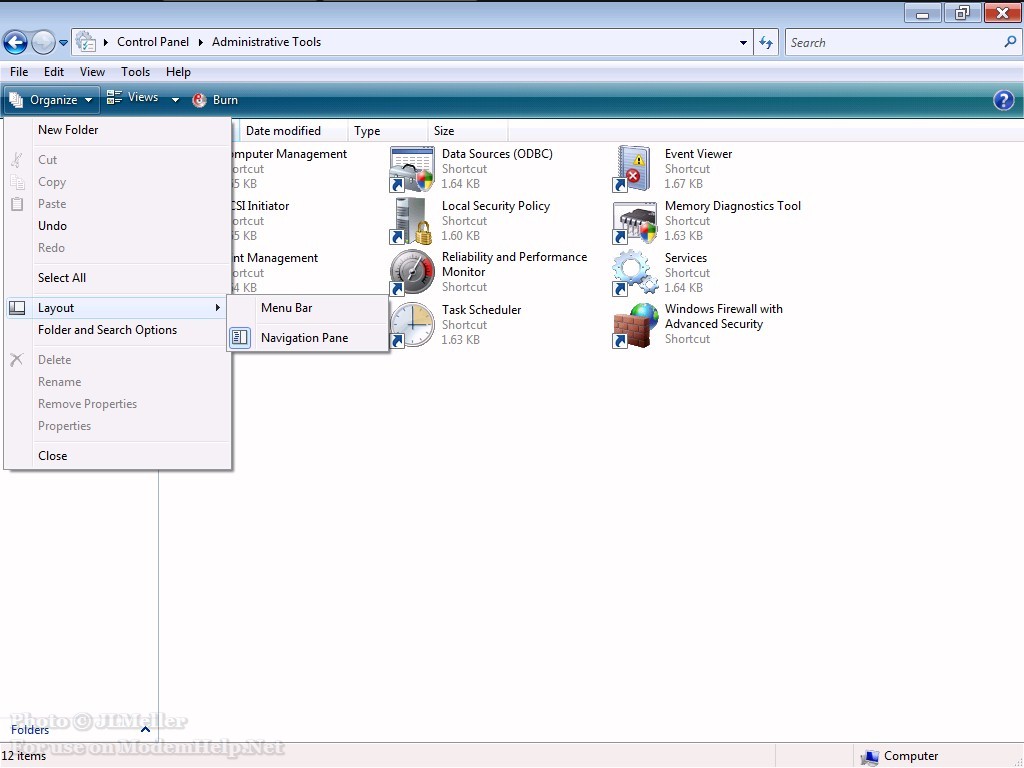Select the Event Viewer icon
This screenshot has height=768, width=1024.
pos(632,169)
